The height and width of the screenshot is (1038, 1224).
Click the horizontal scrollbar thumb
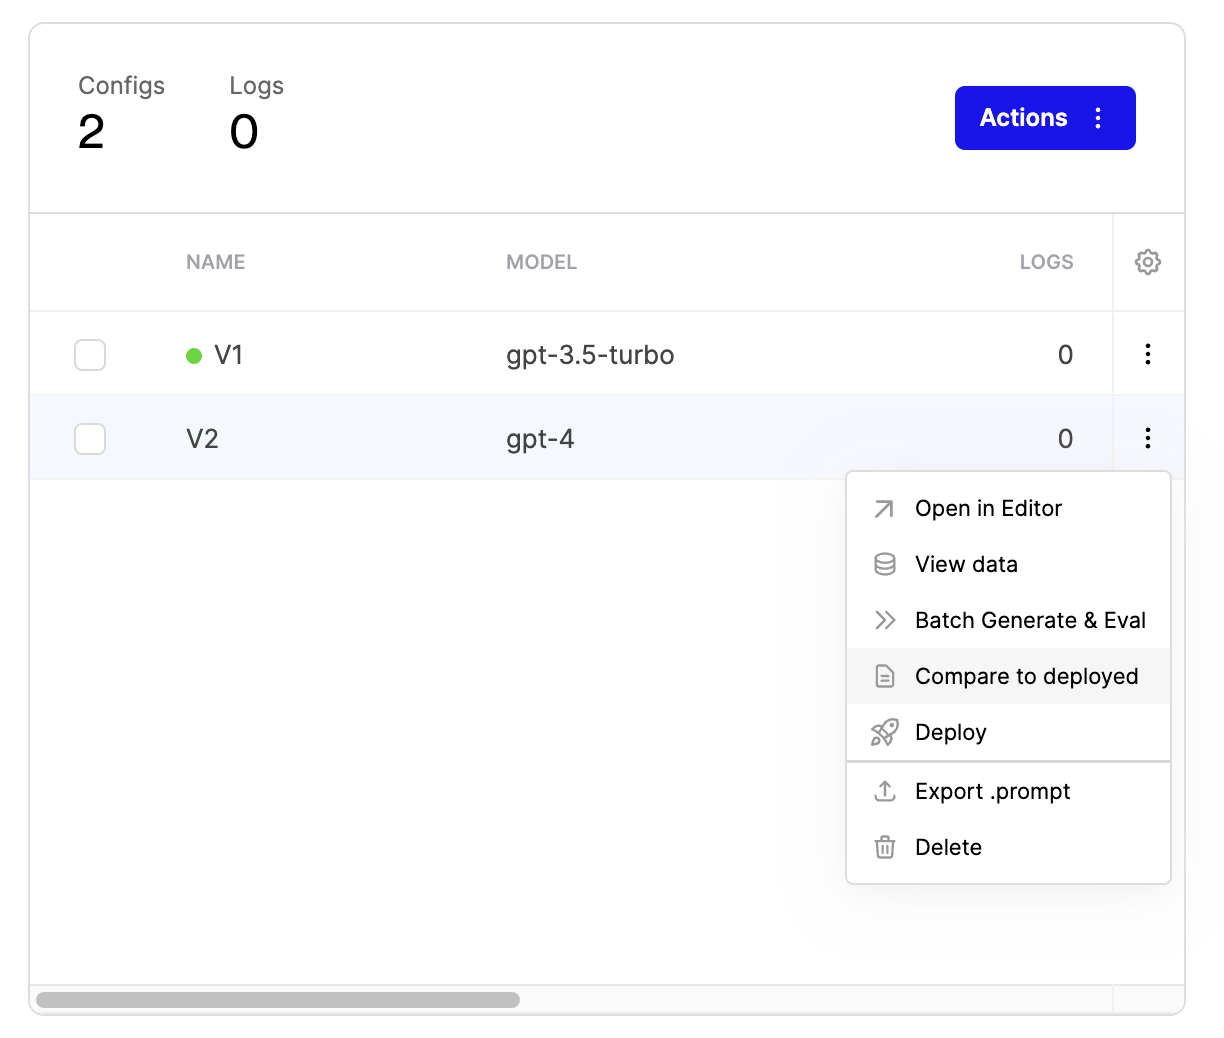(278, 1000)
